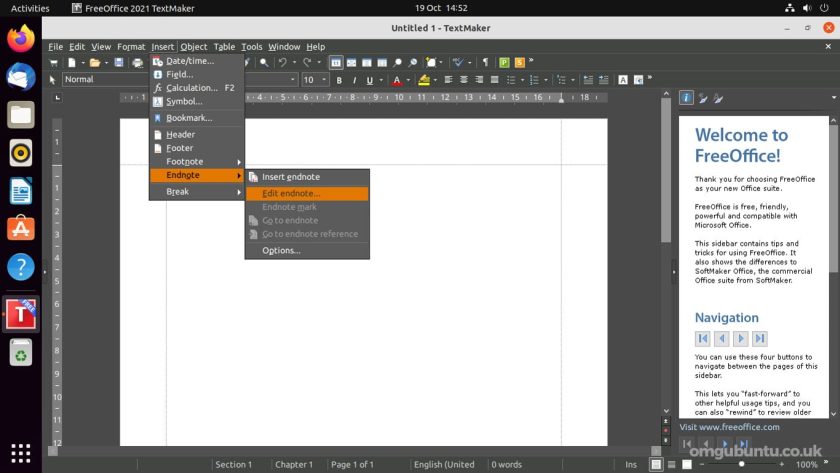Click the spell check icon

(x=458, y=63)
